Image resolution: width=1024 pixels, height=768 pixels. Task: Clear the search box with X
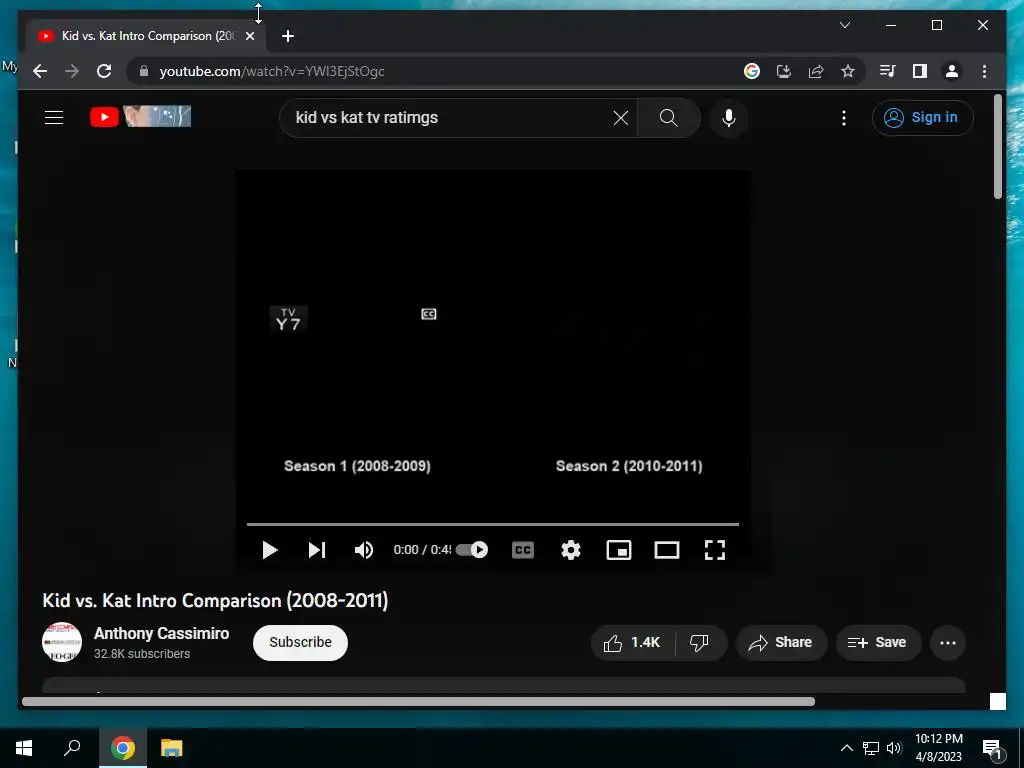point(620,118)
